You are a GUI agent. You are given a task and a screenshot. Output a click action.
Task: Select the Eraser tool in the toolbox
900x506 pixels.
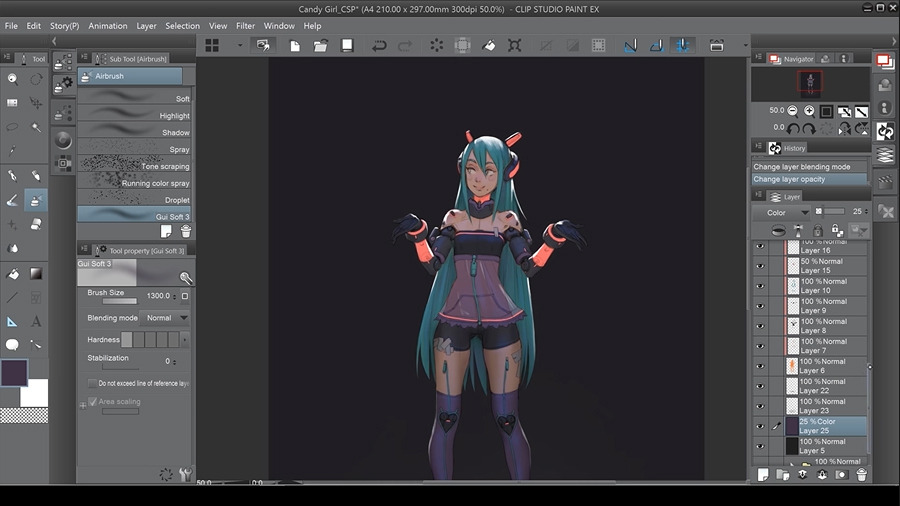pos(36,224)
